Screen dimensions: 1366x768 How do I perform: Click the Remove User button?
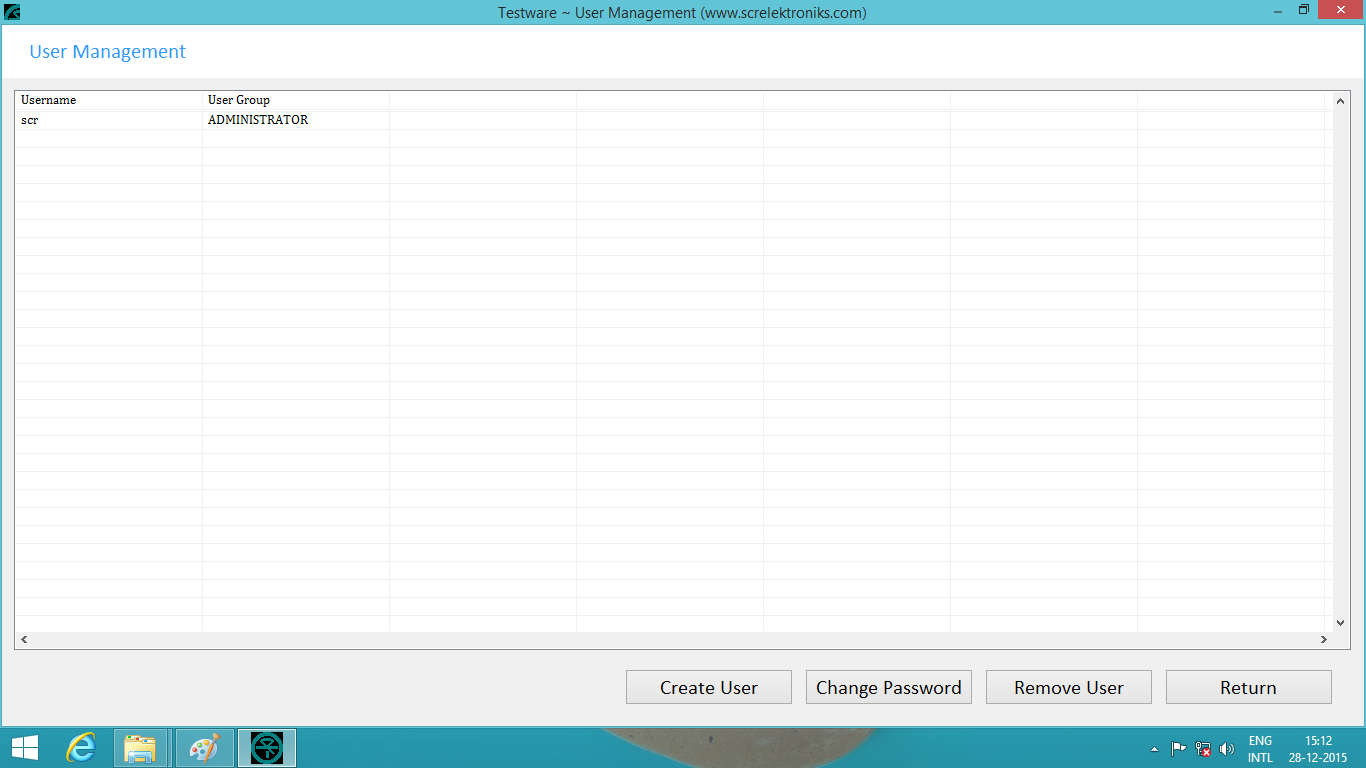pyautogui.click(x=1068, y=687)
